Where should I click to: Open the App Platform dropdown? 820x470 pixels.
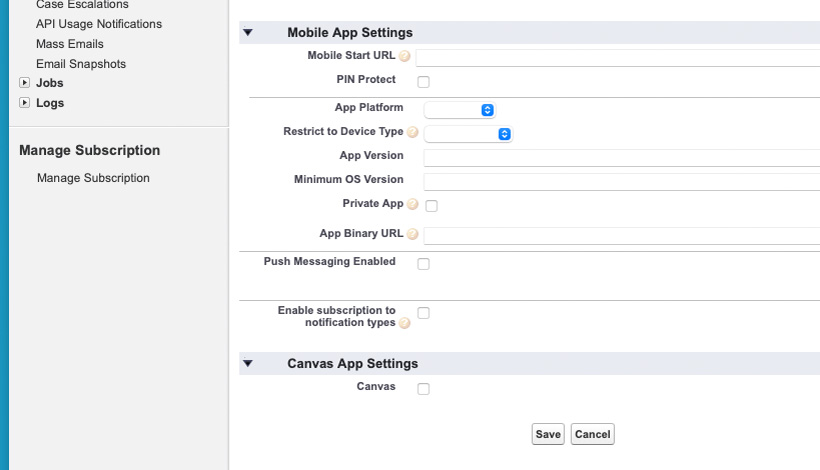[460, 110]
